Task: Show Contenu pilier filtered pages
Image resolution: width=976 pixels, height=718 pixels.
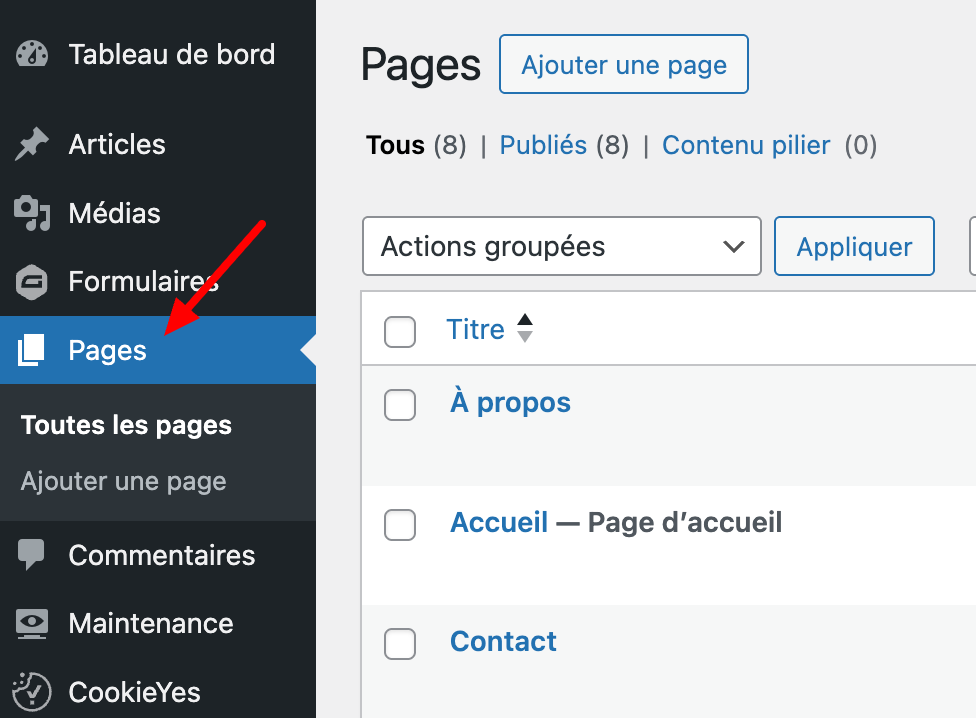Action: 746,145
